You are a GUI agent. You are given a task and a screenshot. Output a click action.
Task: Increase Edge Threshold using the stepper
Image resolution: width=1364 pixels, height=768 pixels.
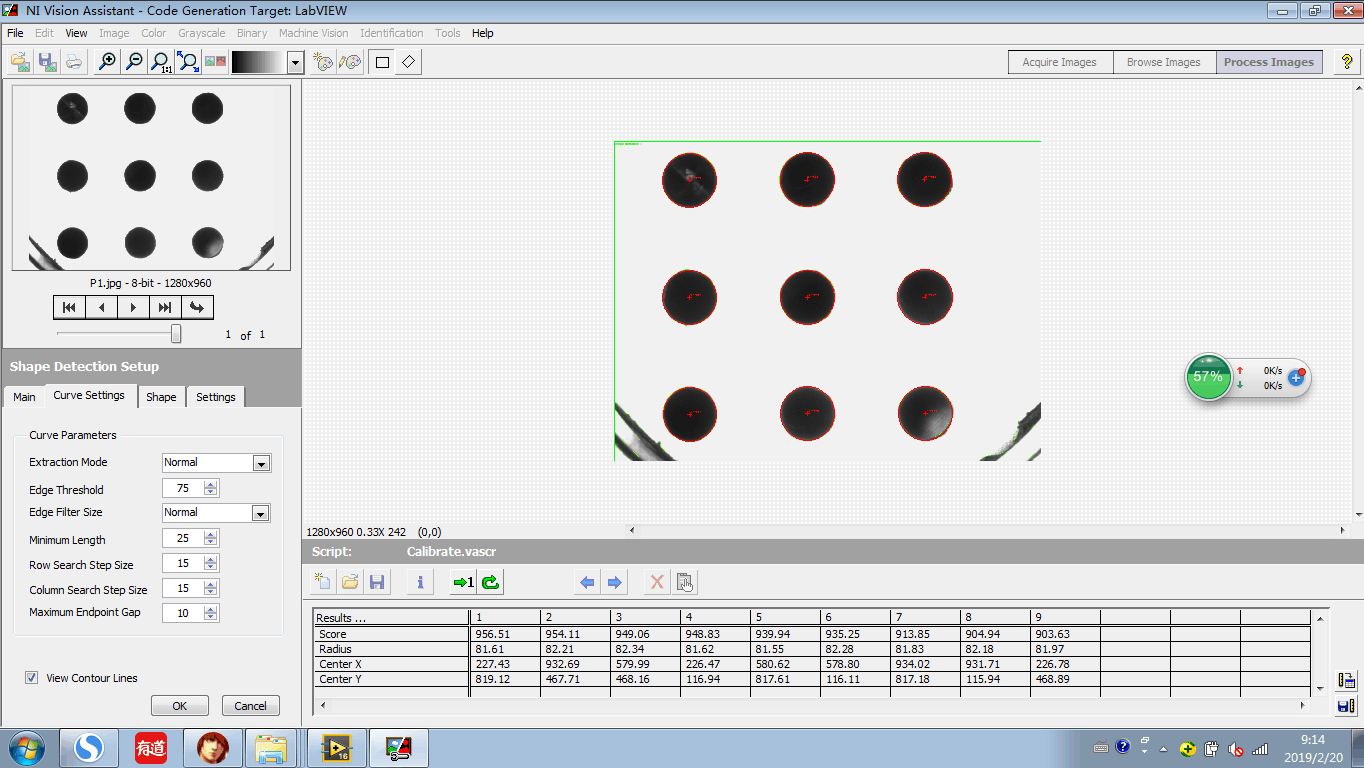pyautogui.click(x=208, y=484)
